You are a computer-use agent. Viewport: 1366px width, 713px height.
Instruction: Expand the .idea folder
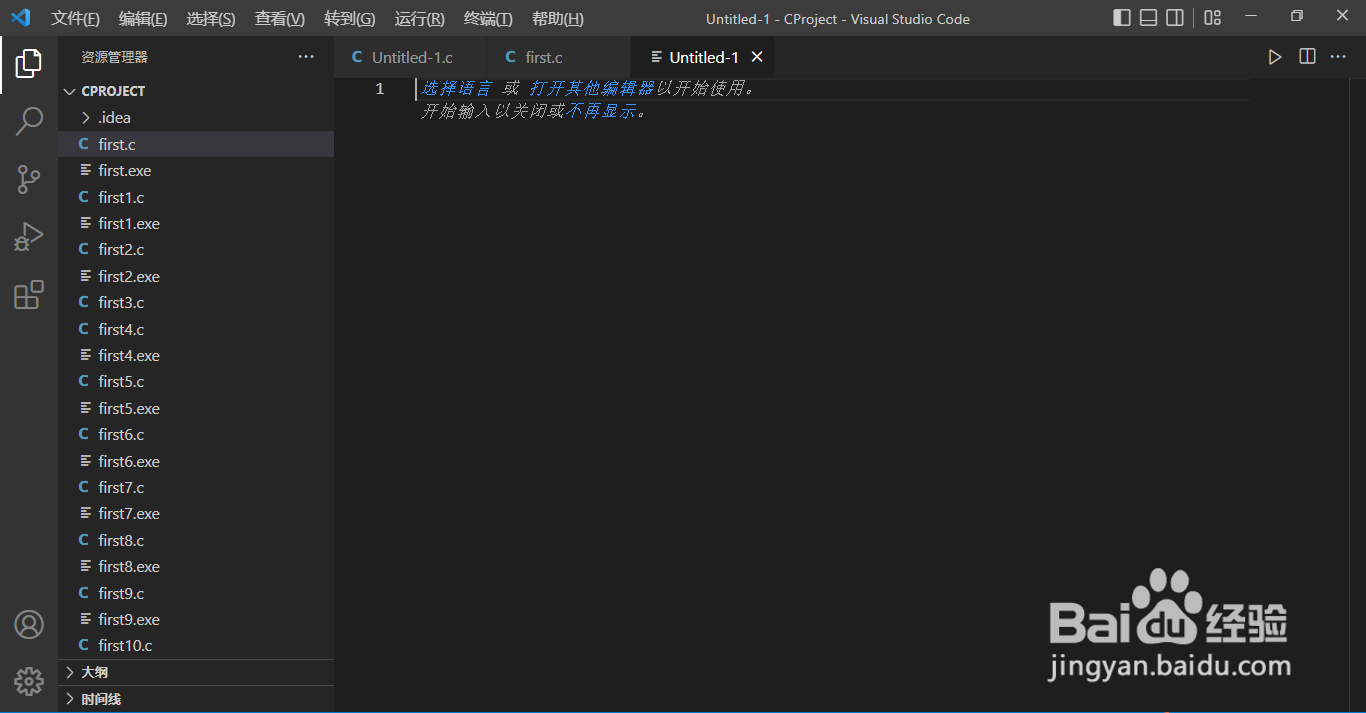196,118
